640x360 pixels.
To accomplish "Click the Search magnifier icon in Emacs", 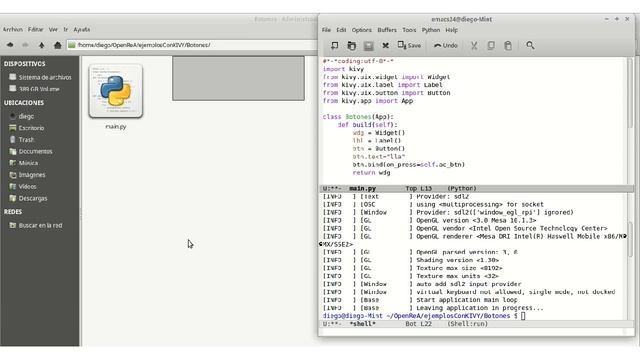I will [530, 45].
